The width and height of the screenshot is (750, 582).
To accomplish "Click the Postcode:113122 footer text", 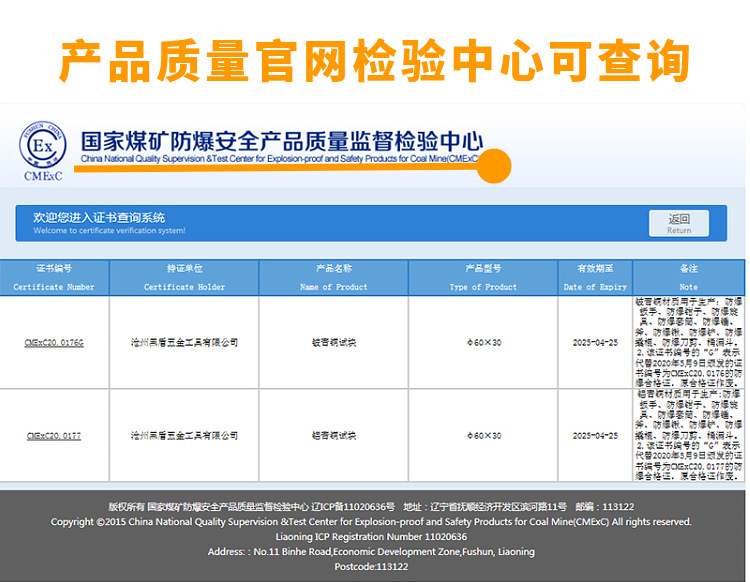I will [371, 567].
